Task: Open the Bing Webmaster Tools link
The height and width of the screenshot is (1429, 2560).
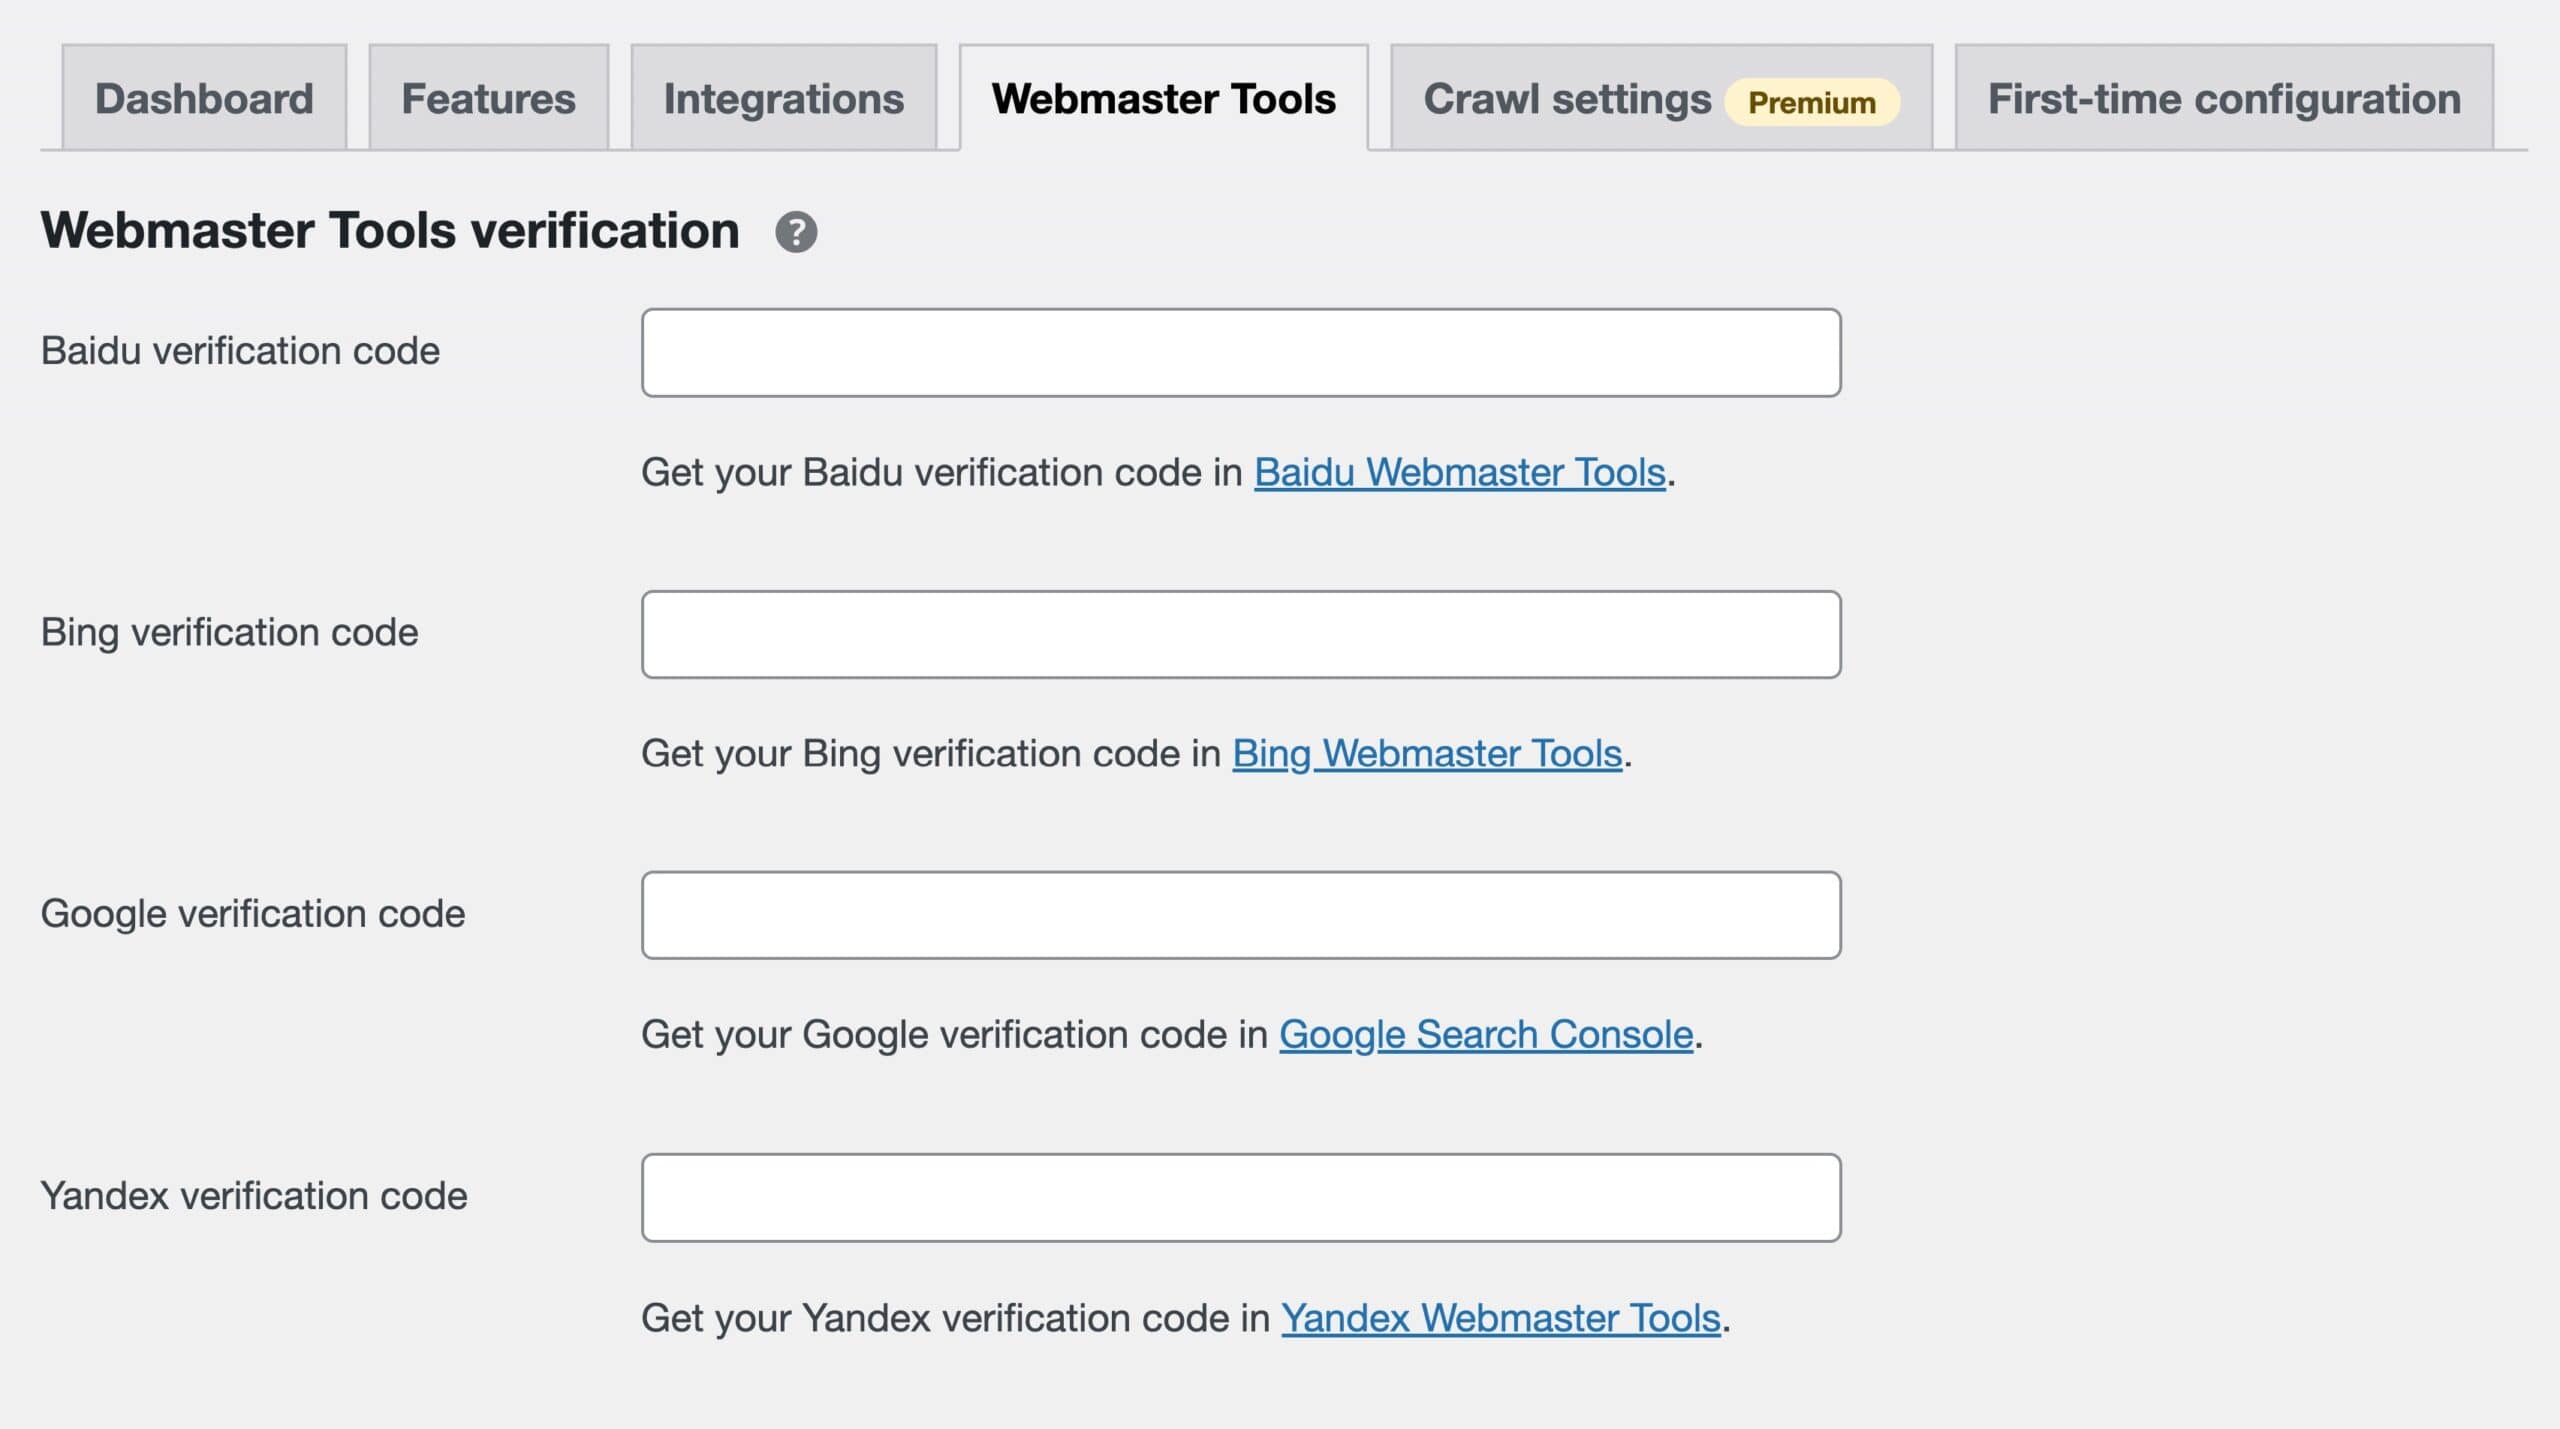Action: [x=1428, y=753]
